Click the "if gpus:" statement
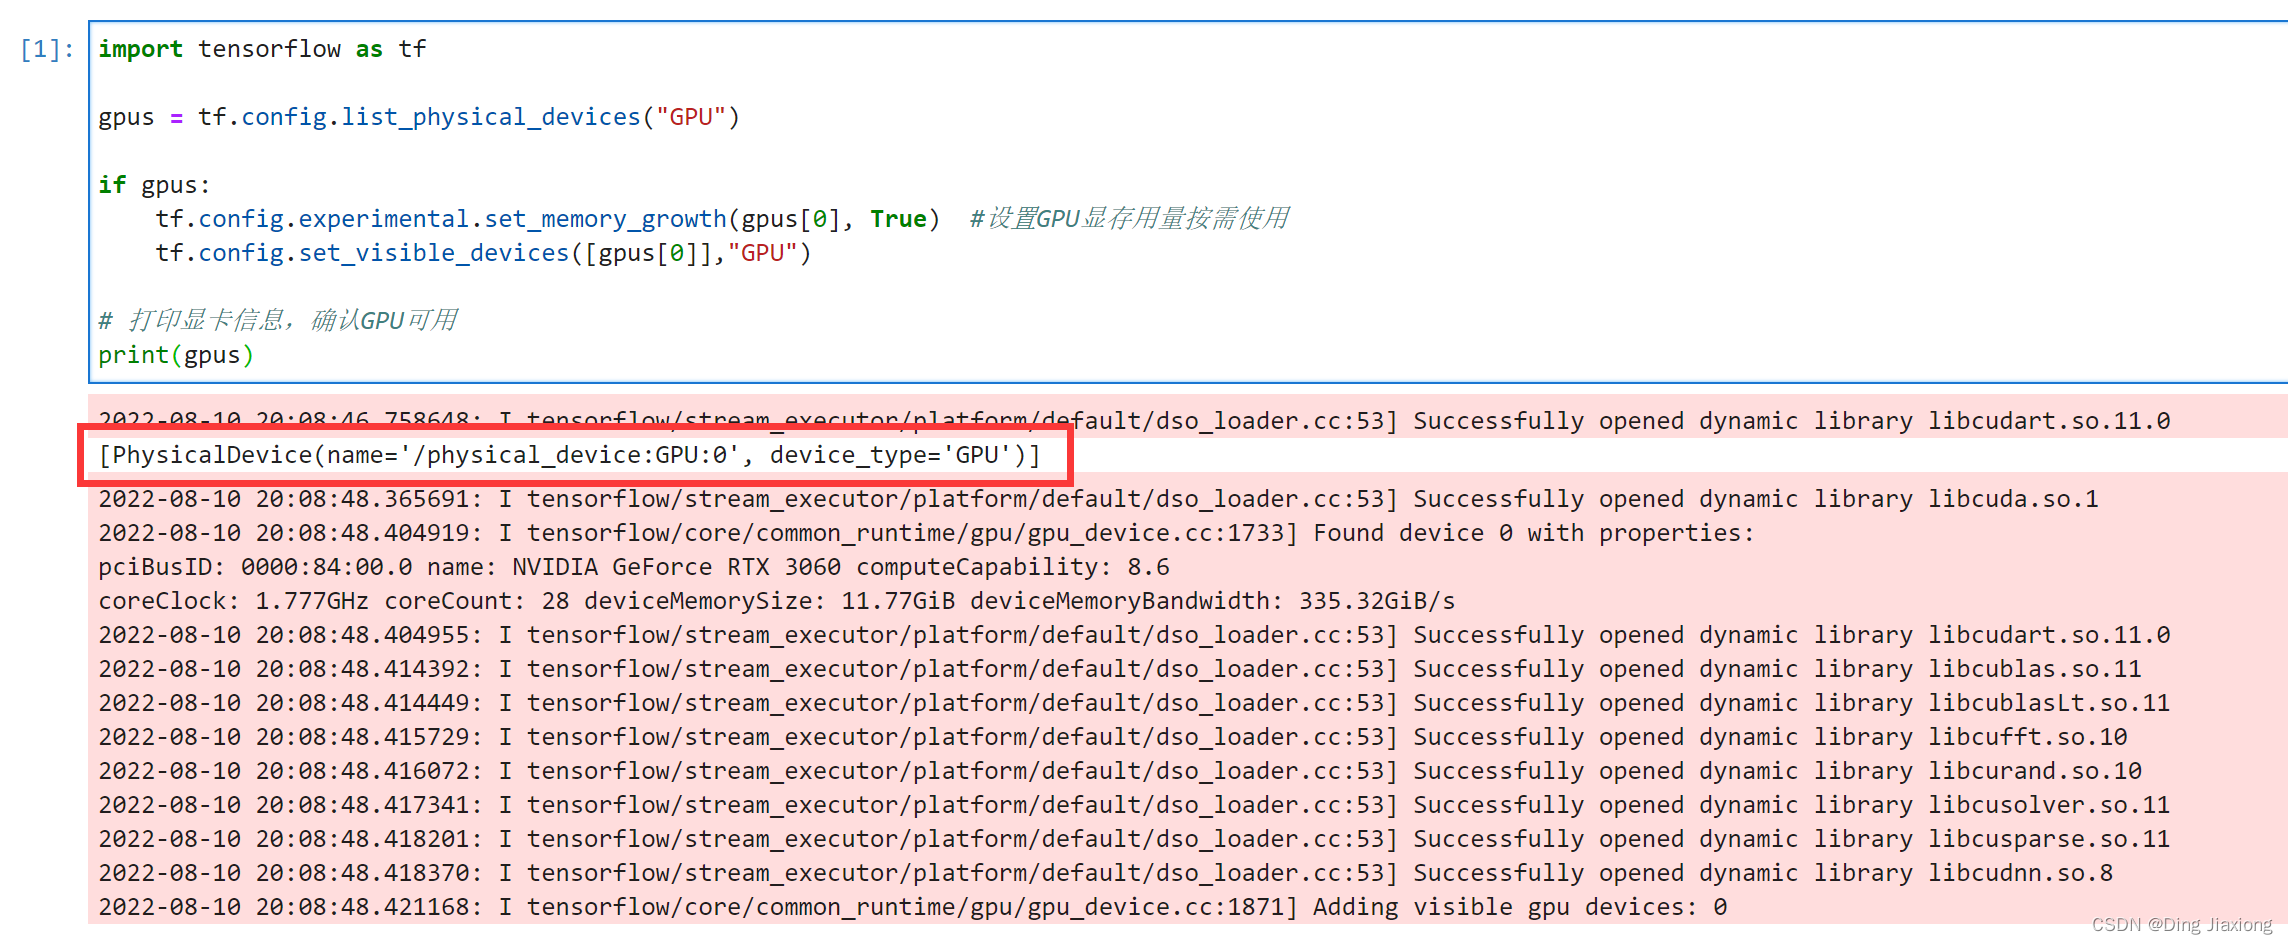Viewport: 2288px width, 944px height. click(x=154, y=185)
